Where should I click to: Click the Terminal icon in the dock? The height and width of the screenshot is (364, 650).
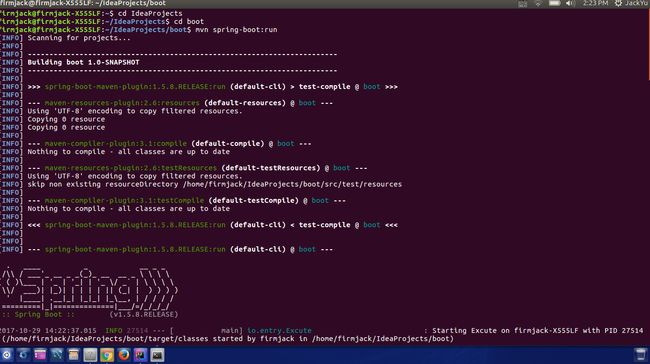pos(157,355)
